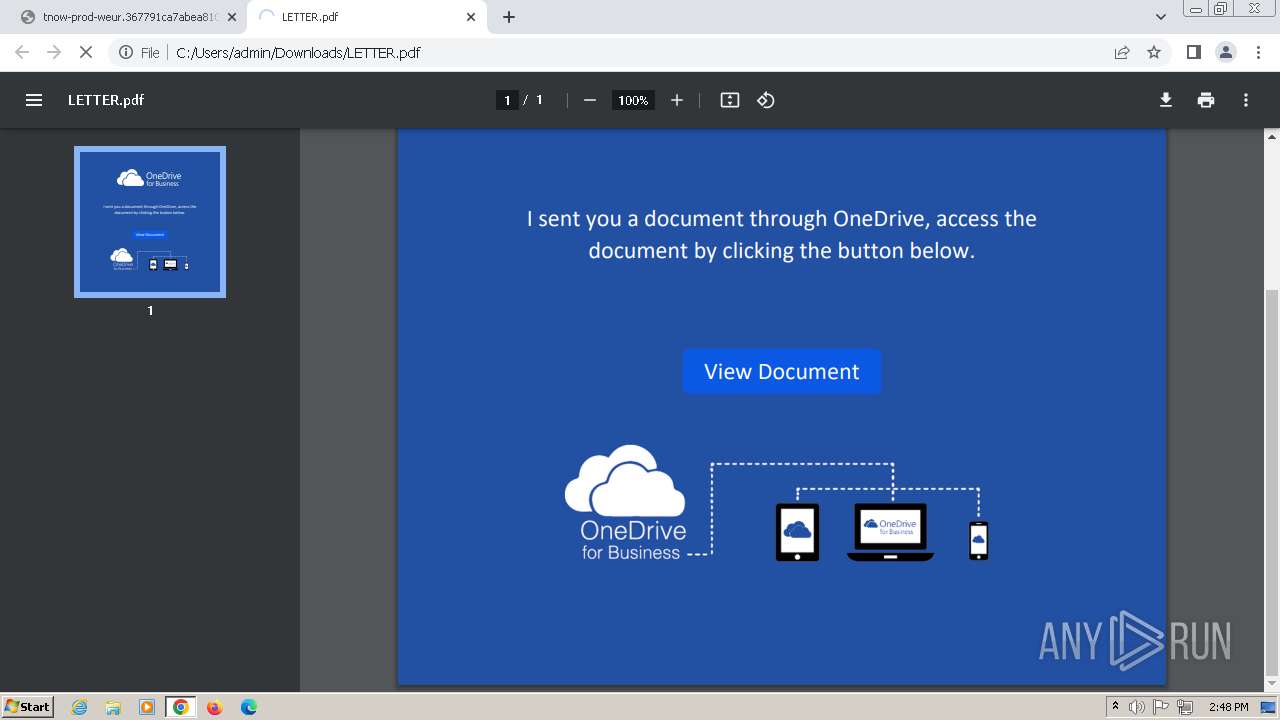
Task: Open the Chrome profile menu
Action: [1226, 52]
